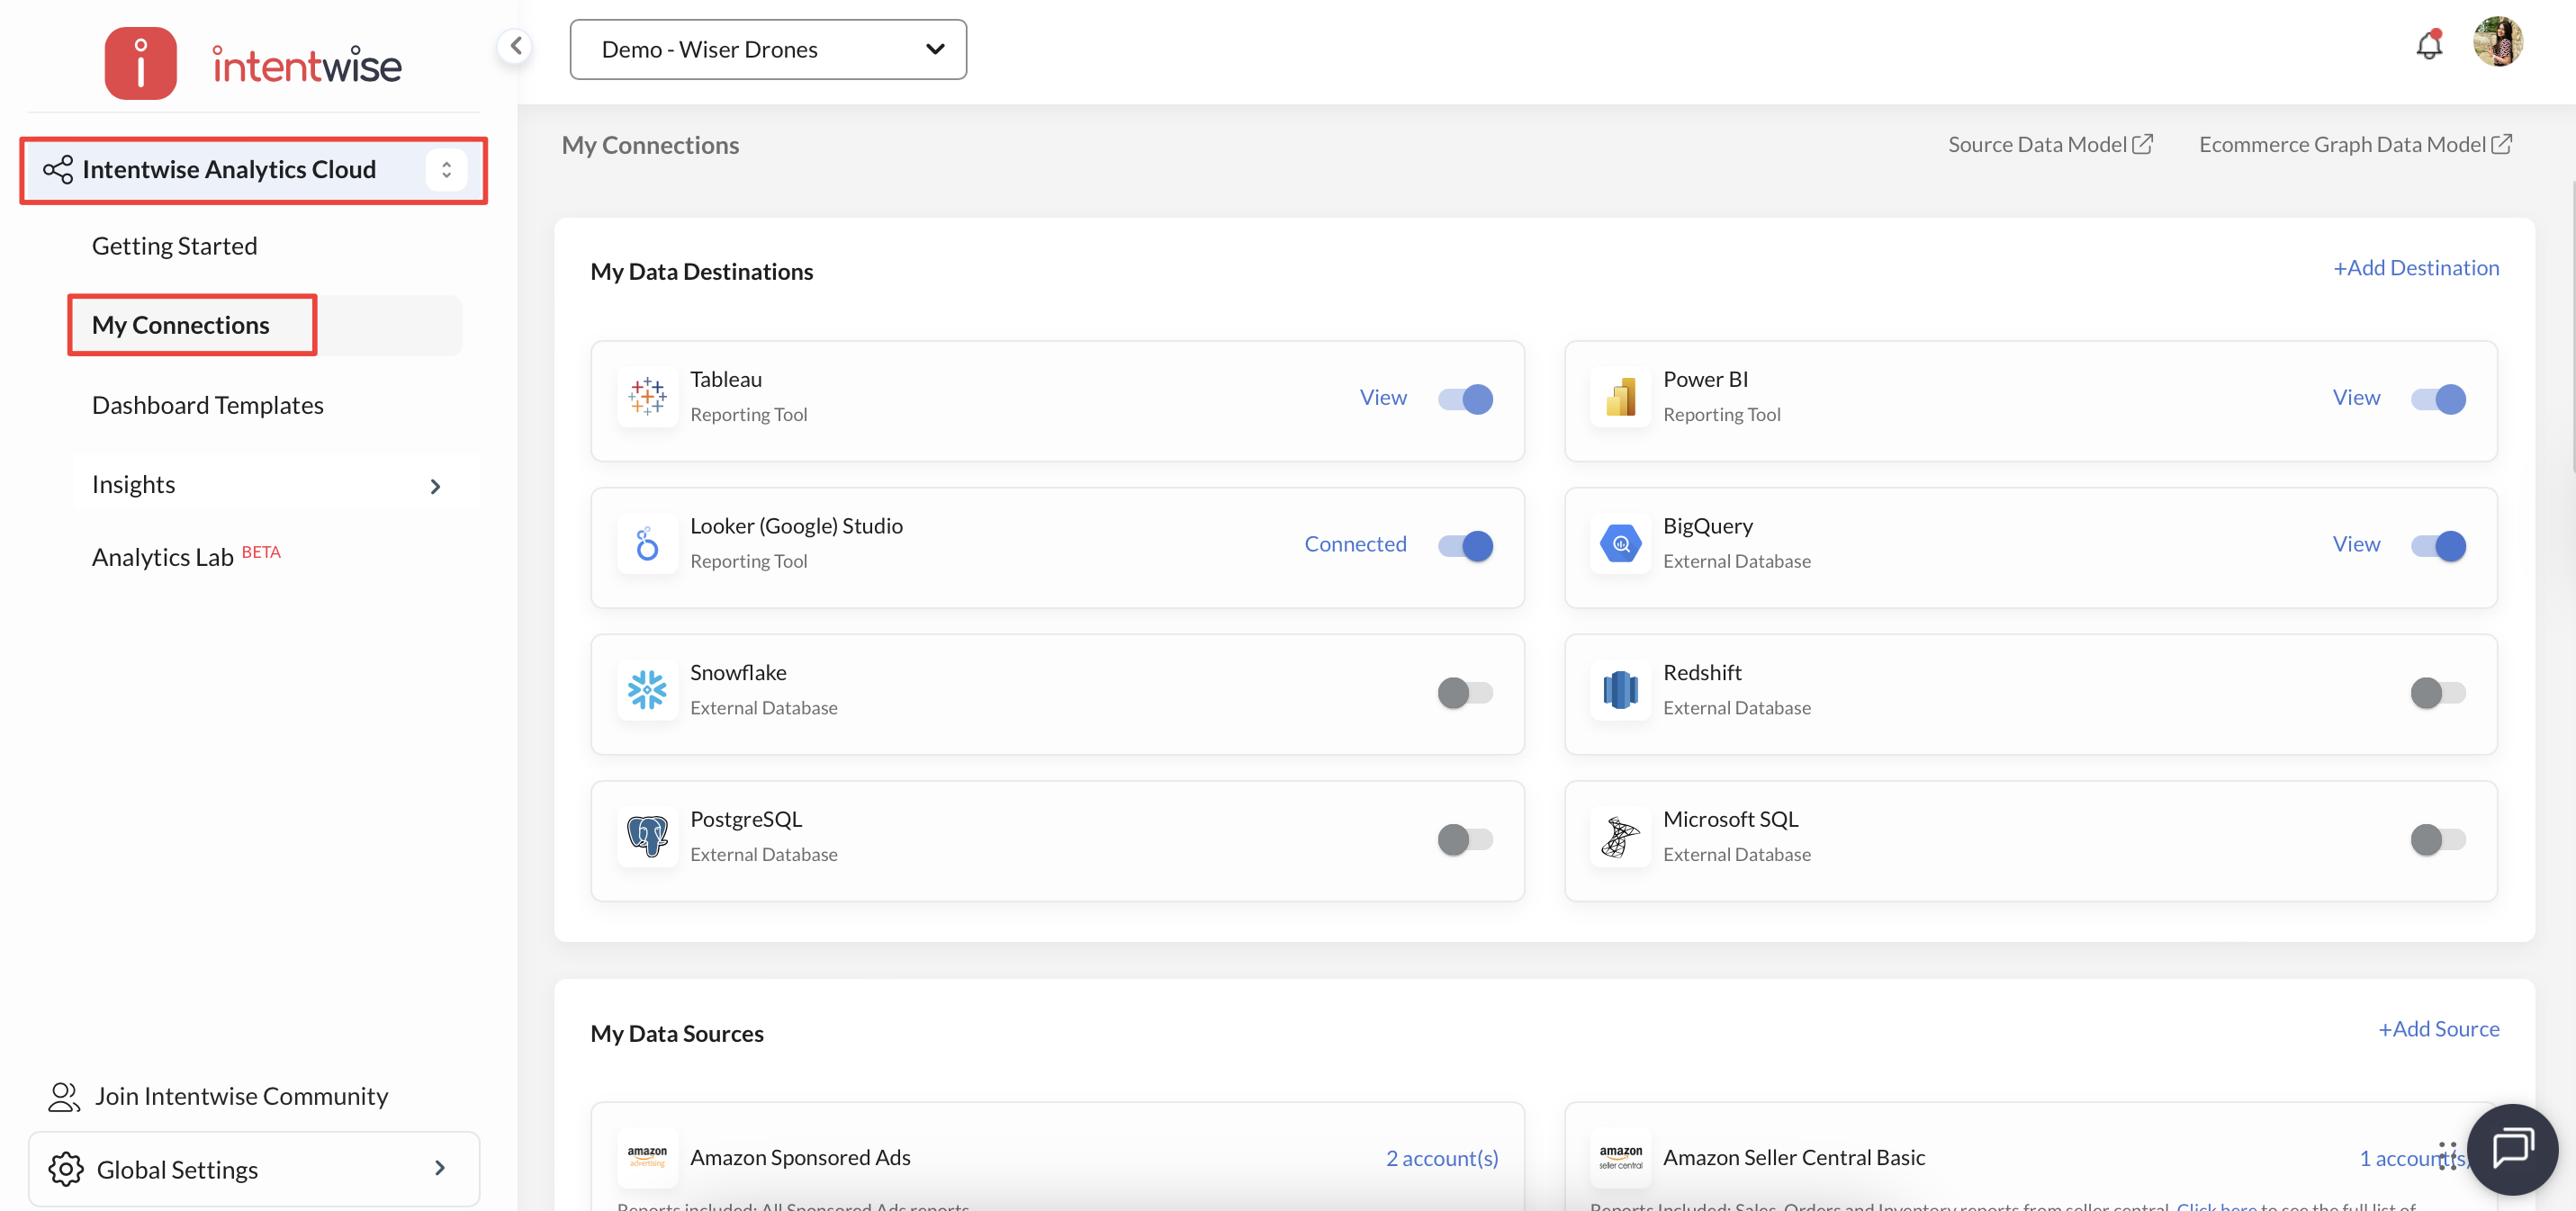Click the +Add Destination link
Viewport: 2576px width, 1211px height.
(2415, 268)
